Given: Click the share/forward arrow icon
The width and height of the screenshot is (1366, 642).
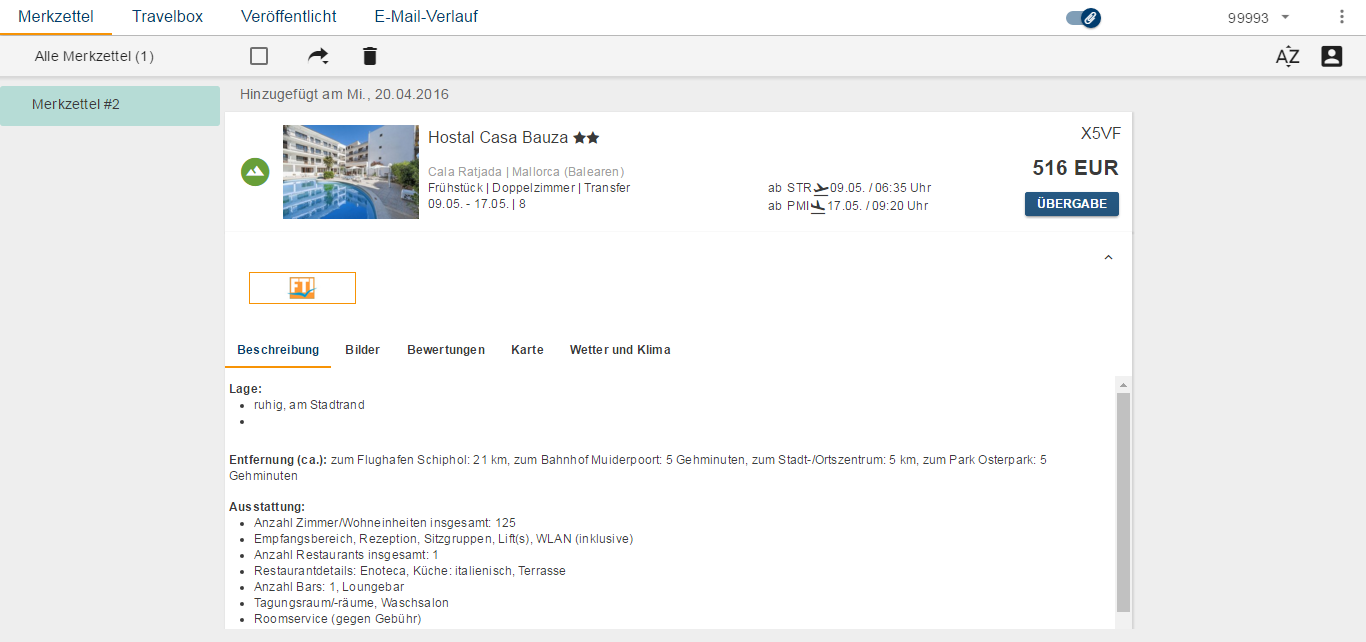Looking at the screenshot, I should coord(318,56).
